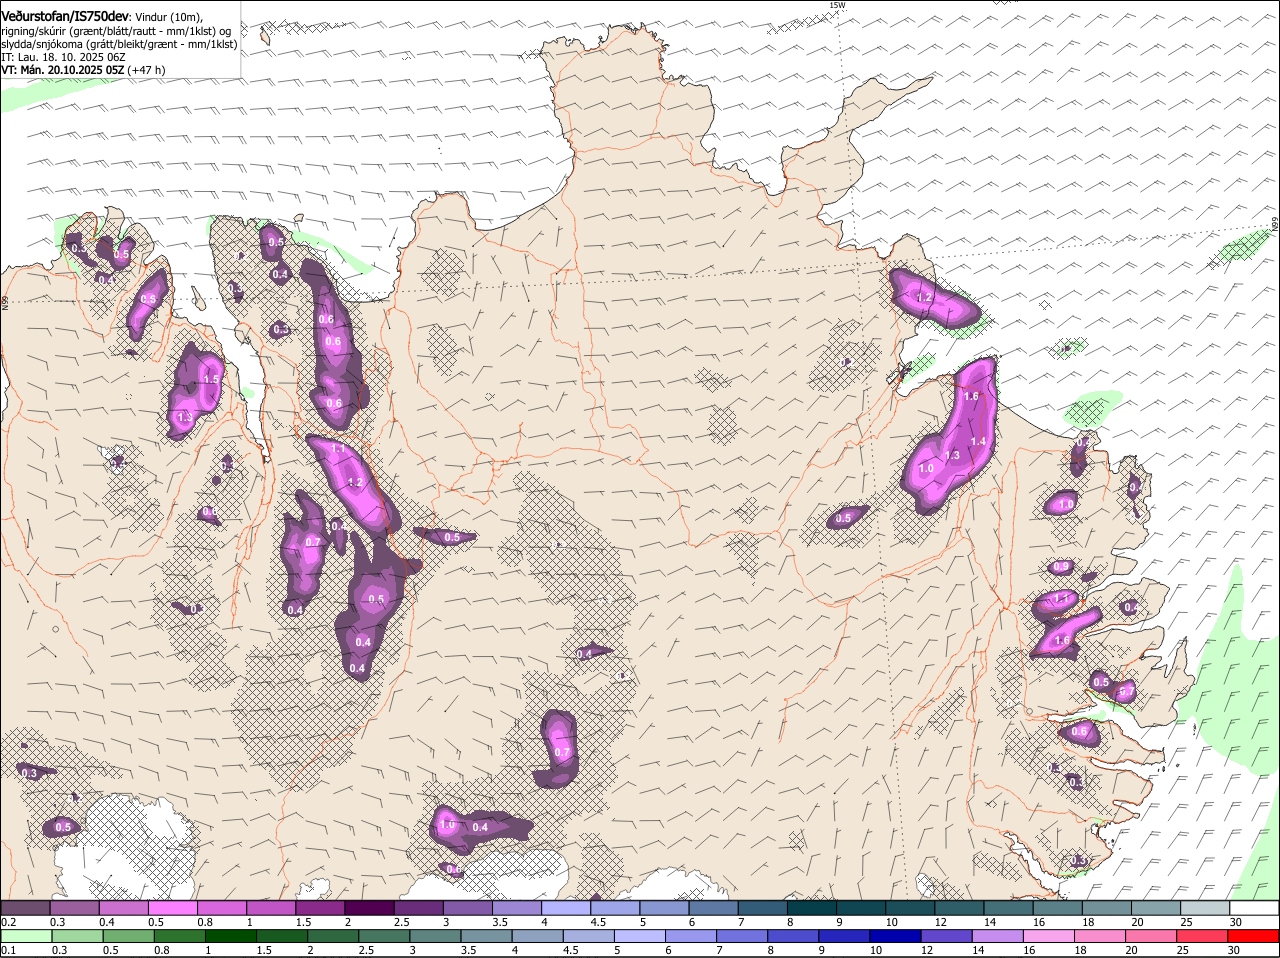1280x958 pixels.
Task: Select the 1–1.5 dark green swatch, lower scale
Action: coord(230,936)
